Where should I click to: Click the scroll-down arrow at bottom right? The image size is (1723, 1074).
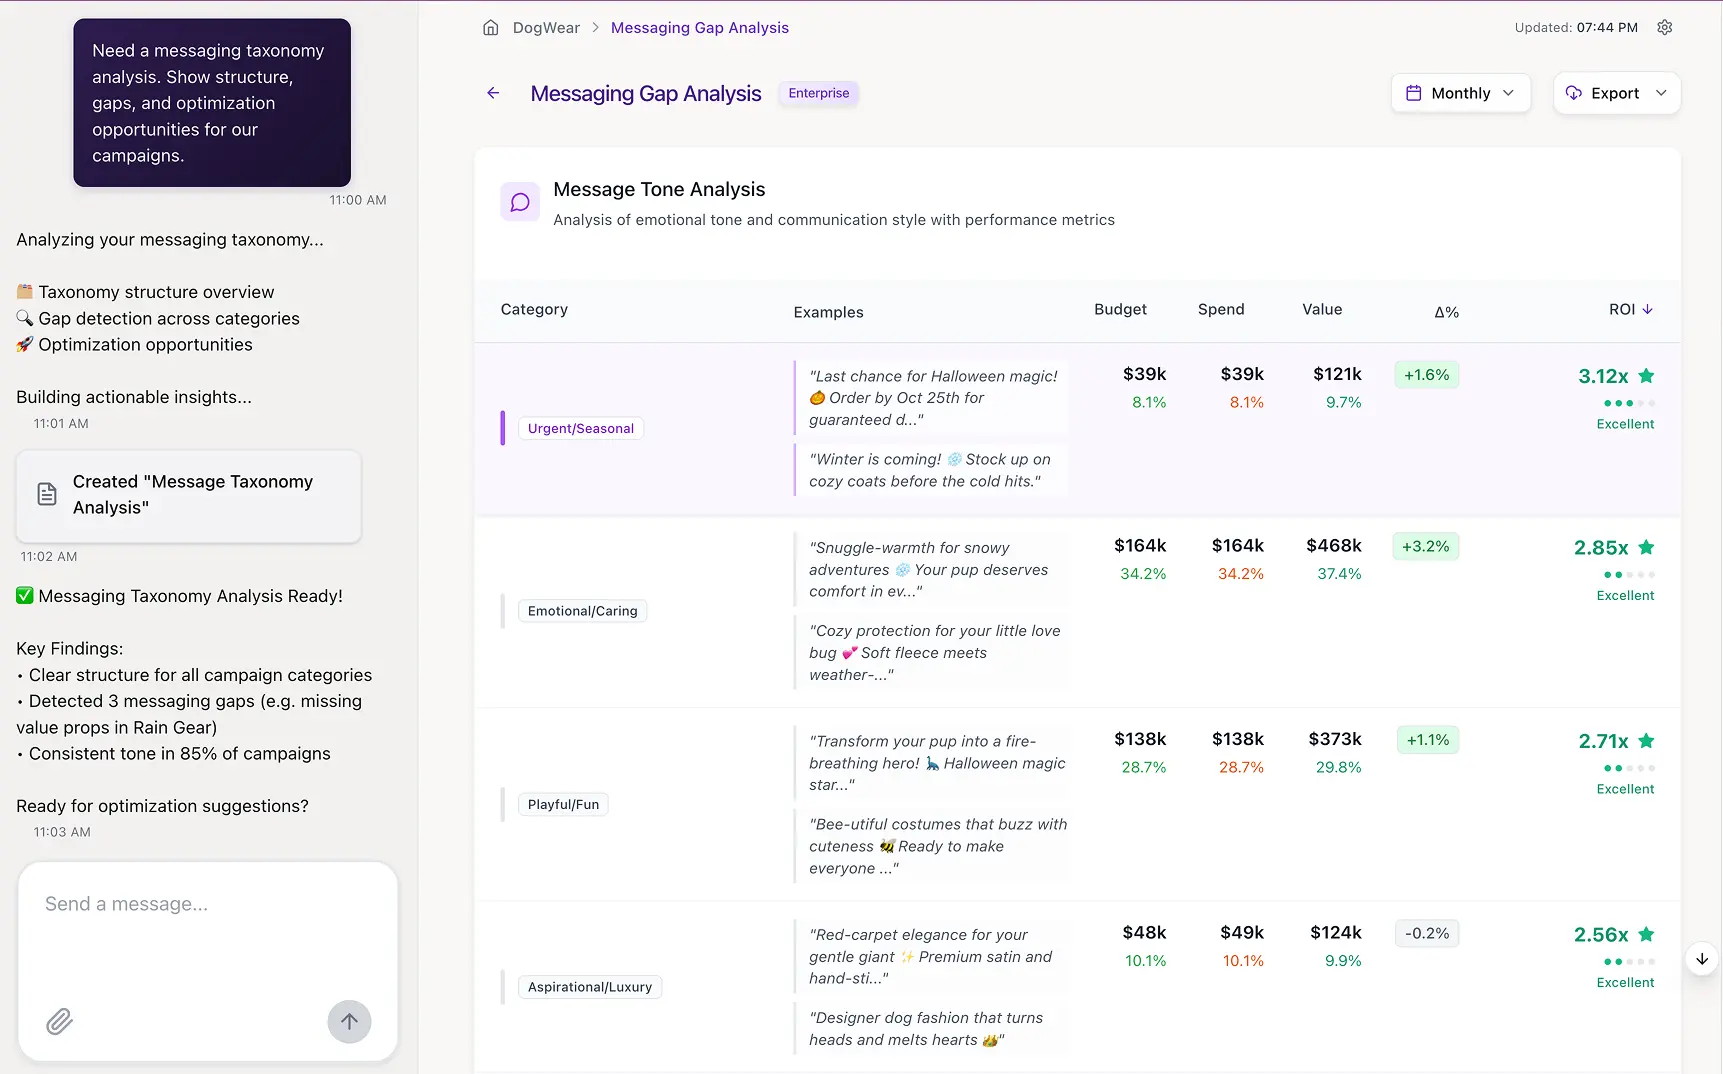coord(1701,958)
